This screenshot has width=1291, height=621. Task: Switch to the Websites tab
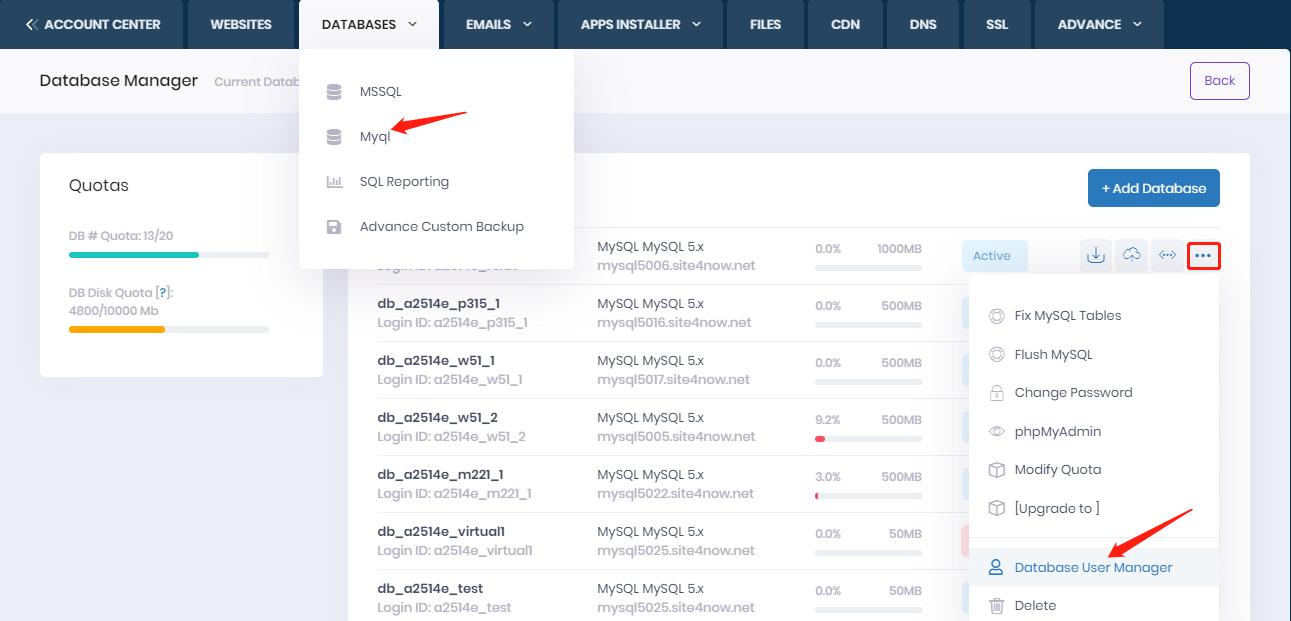[x=241, y=24]
